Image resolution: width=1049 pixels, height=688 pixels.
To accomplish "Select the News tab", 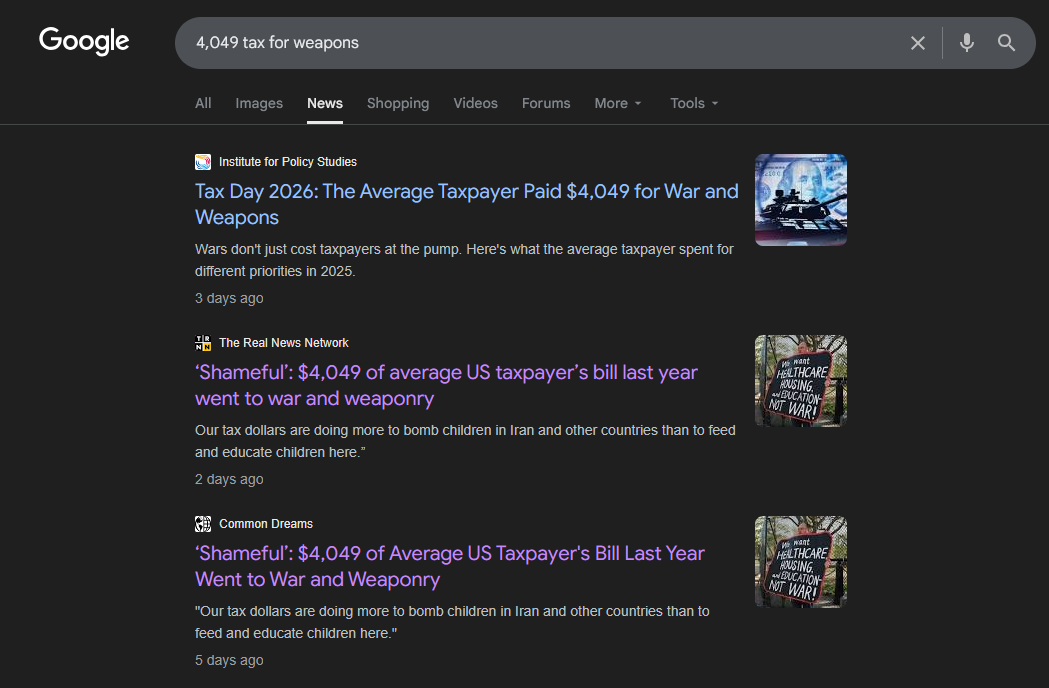I will (x=324, y=103).
